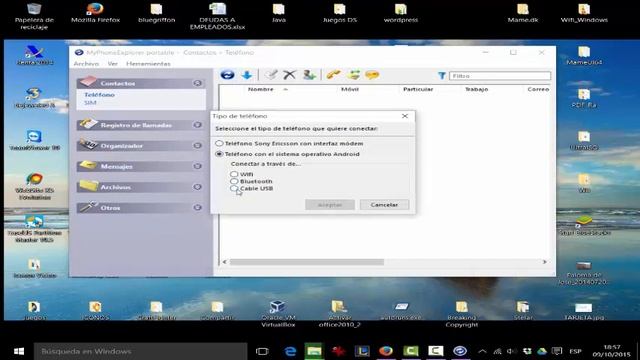640x360 pixels.
Task: Show hidden tray icons chevron
Action: (482, 351)
